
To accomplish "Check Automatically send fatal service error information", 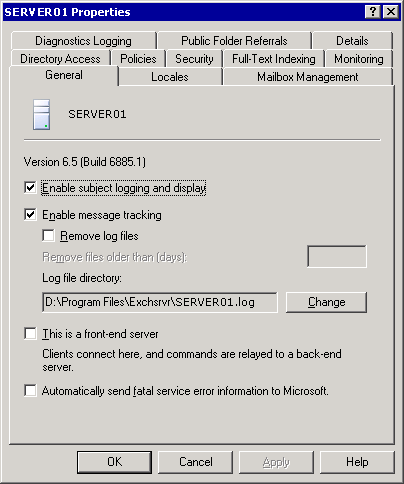I will coord(30,391).
